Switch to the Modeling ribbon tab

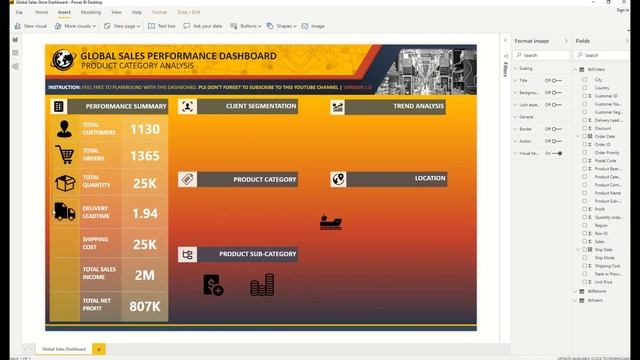pyautogui.click(x=91, y=12)
